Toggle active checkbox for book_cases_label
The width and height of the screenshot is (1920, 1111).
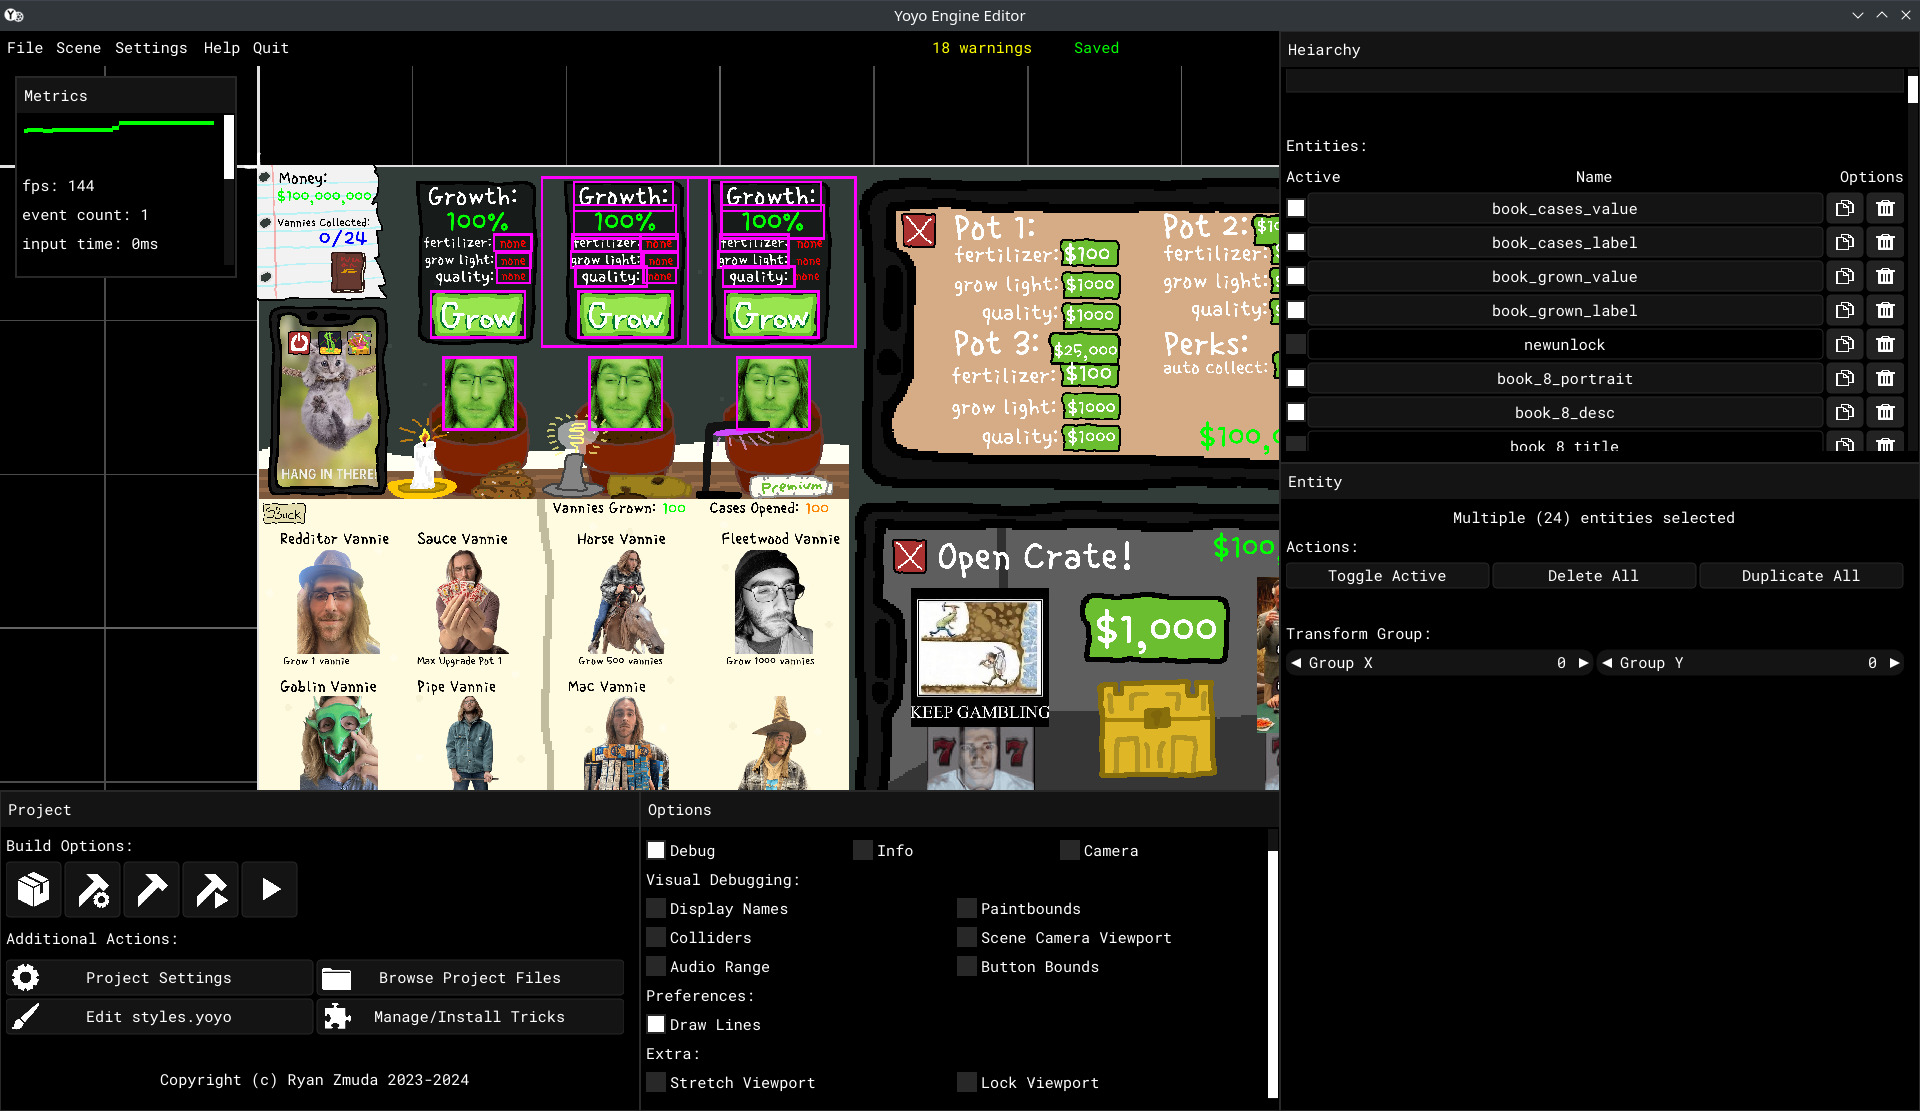coord(1296,243)
